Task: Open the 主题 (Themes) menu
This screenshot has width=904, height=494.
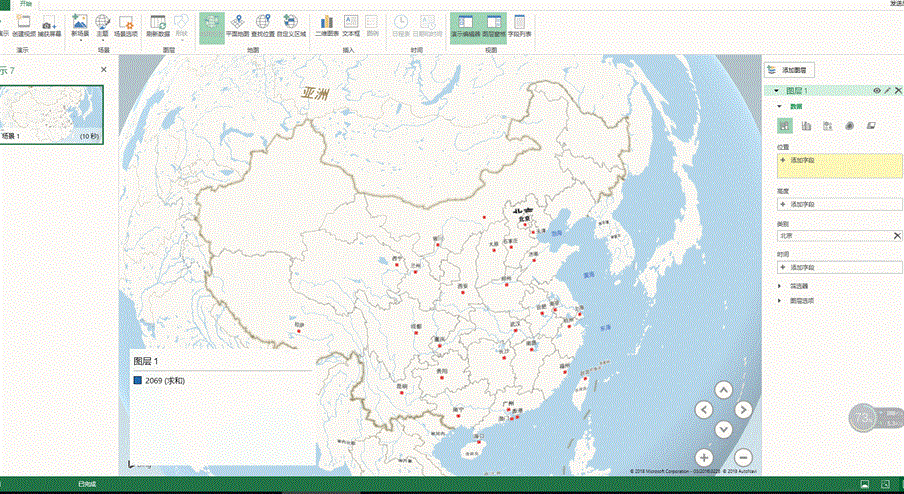Action: click(102, 24)
